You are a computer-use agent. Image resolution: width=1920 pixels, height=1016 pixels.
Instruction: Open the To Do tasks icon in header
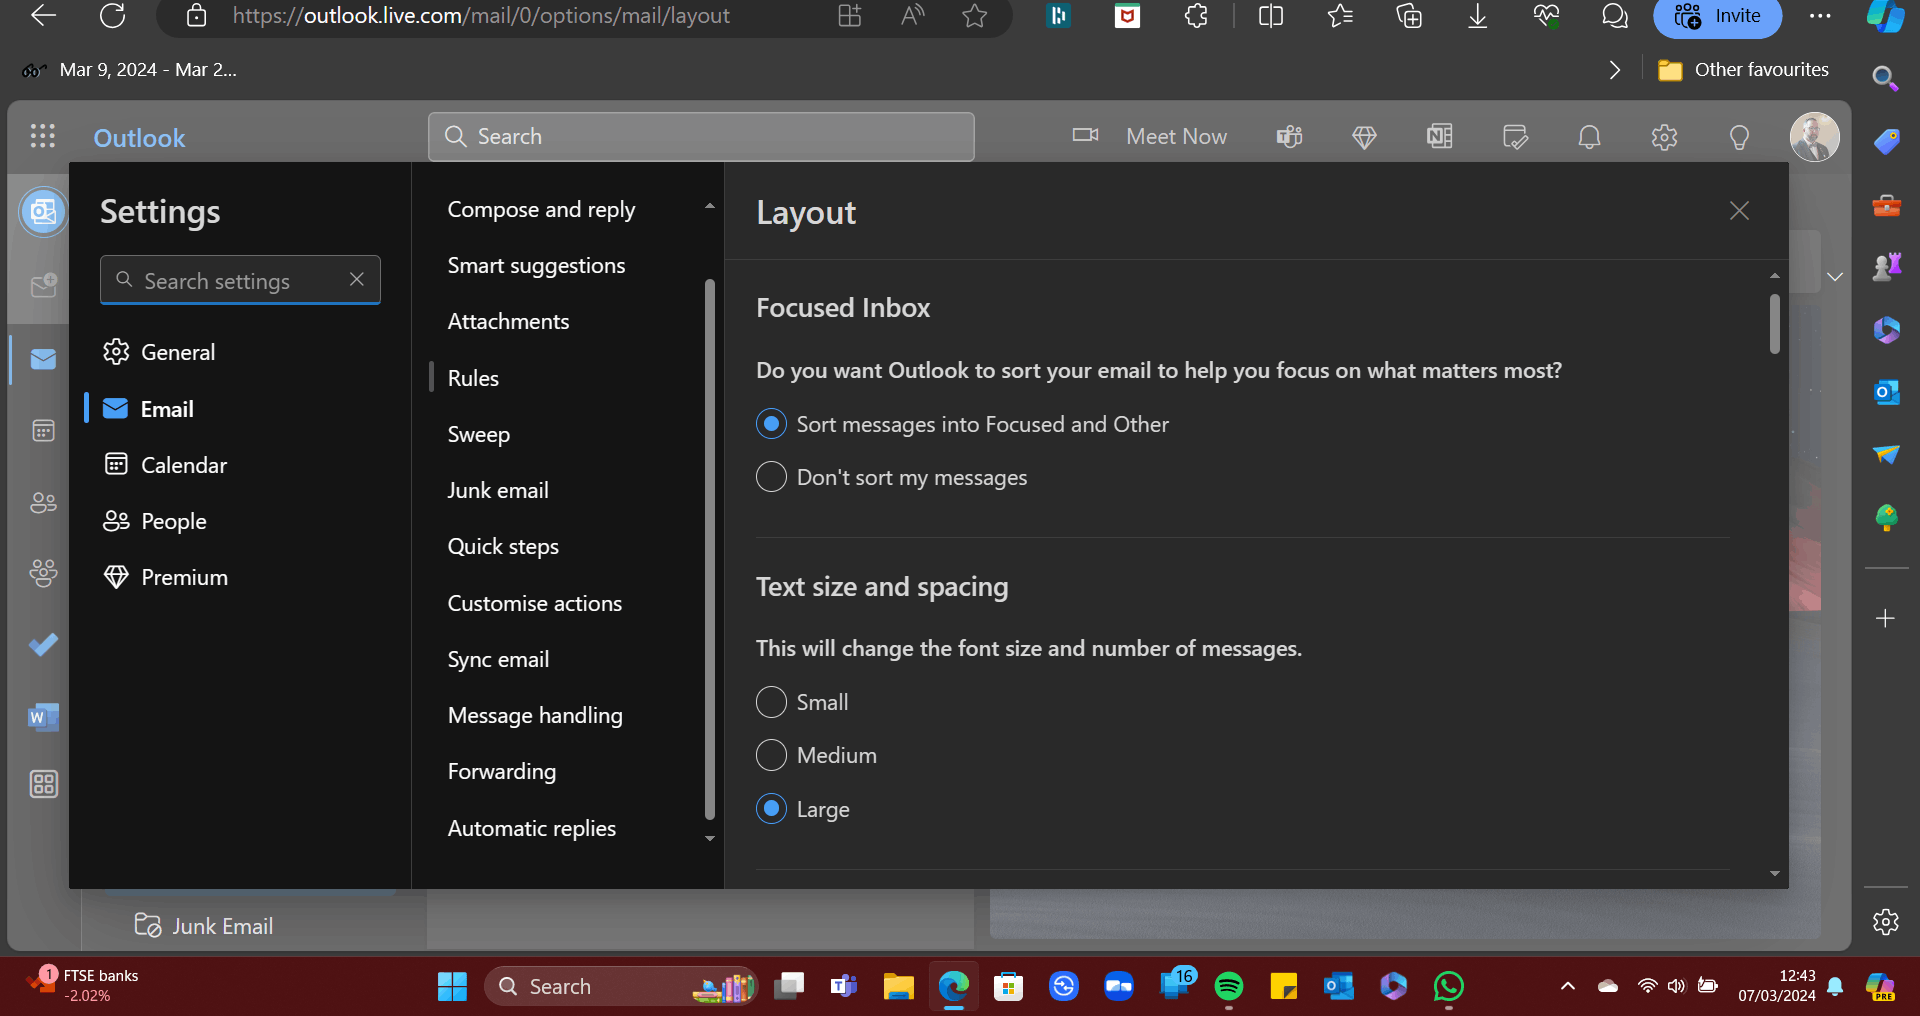pos(1514,137)
